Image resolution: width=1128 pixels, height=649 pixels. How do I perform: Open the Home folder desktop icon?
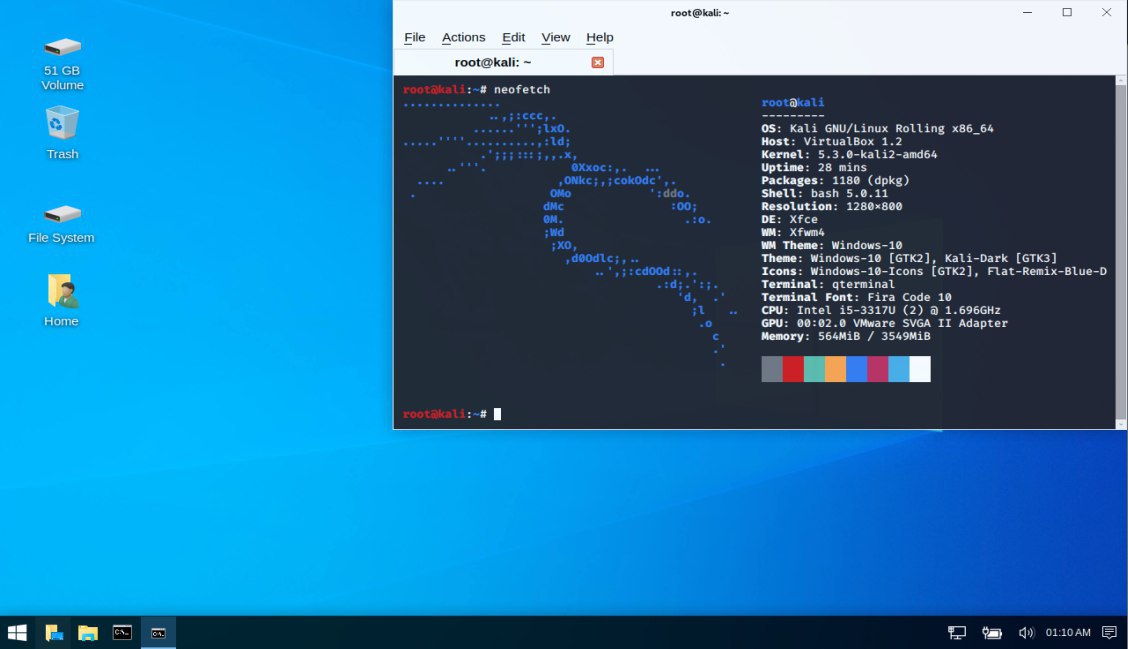pos(61,300)
